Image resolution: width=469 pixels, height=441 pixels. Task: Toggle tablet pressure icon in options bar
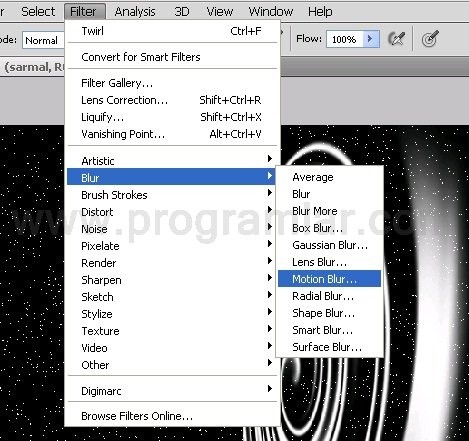430,39
